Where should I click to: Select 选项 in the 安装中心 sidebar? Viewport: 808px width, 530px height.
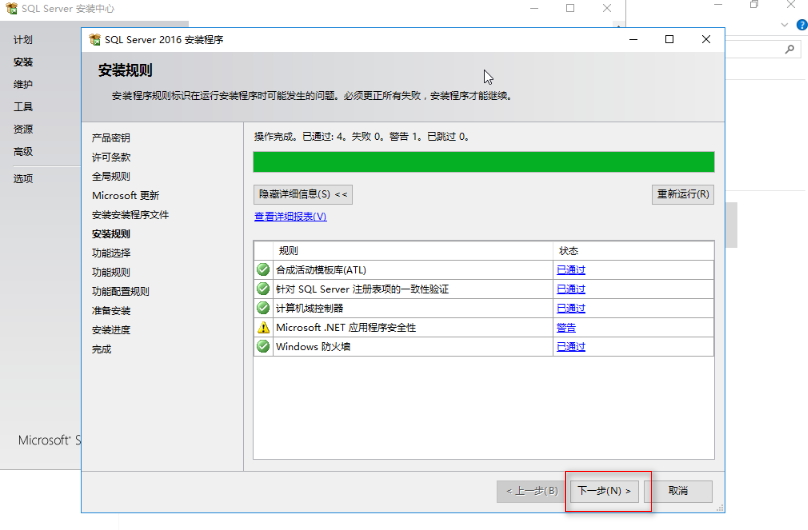click(x=23, y=178)
